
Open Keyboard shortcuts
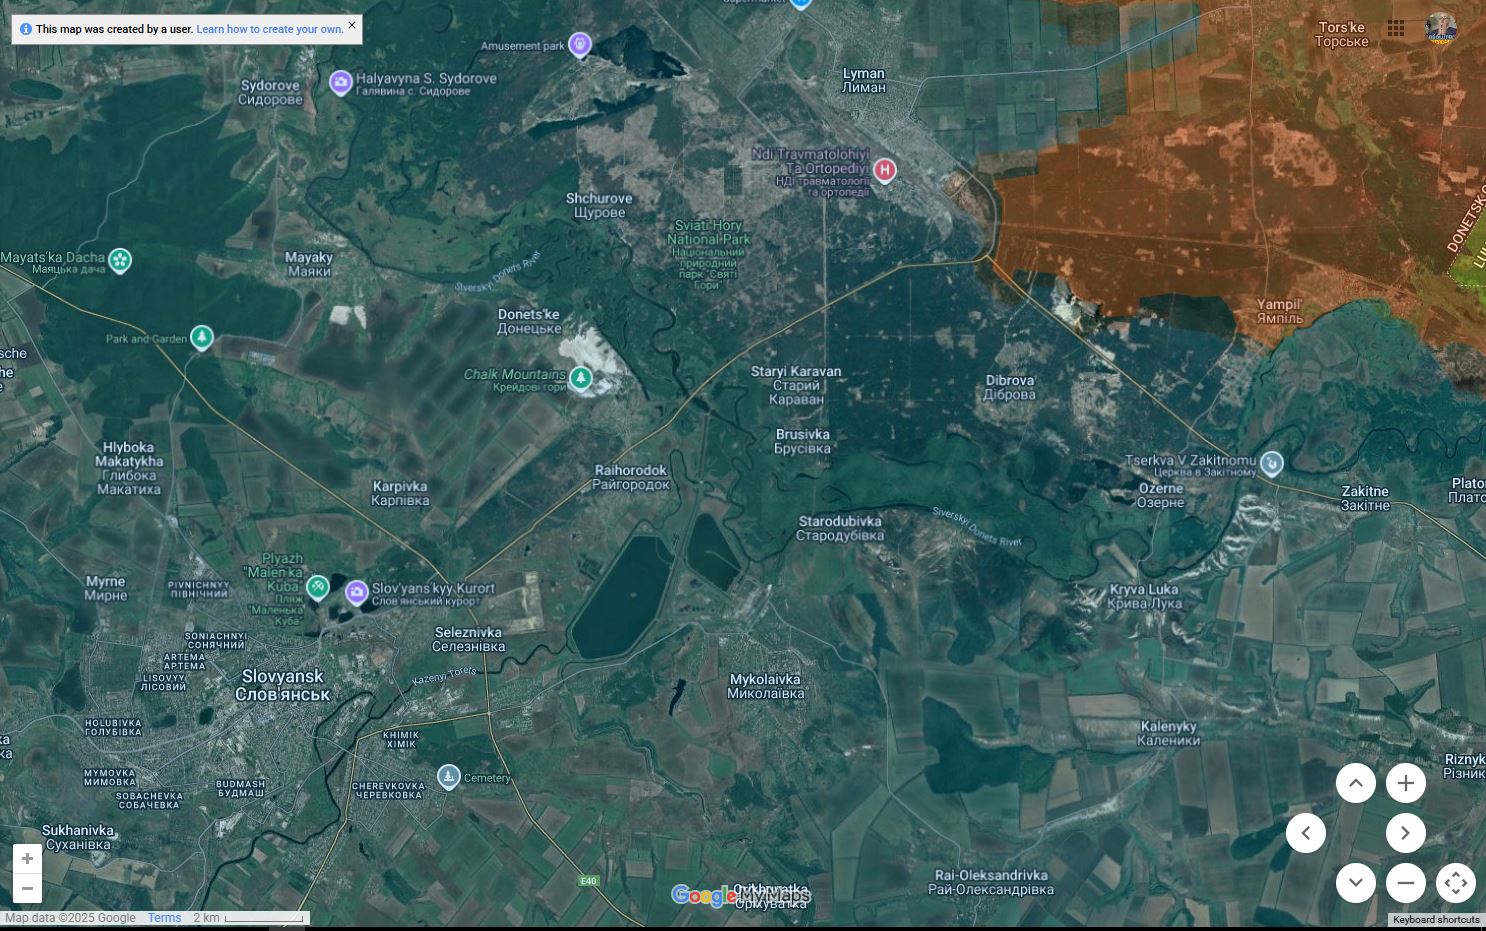(1436, 920)
